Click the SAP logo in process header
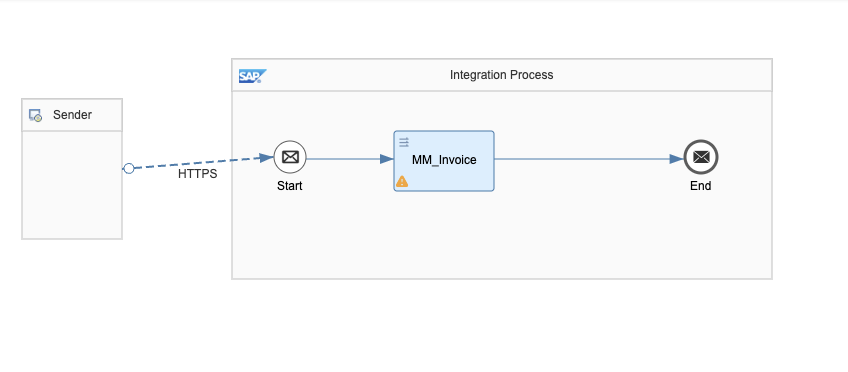The image size is (848, 372). tap(253, 76)
